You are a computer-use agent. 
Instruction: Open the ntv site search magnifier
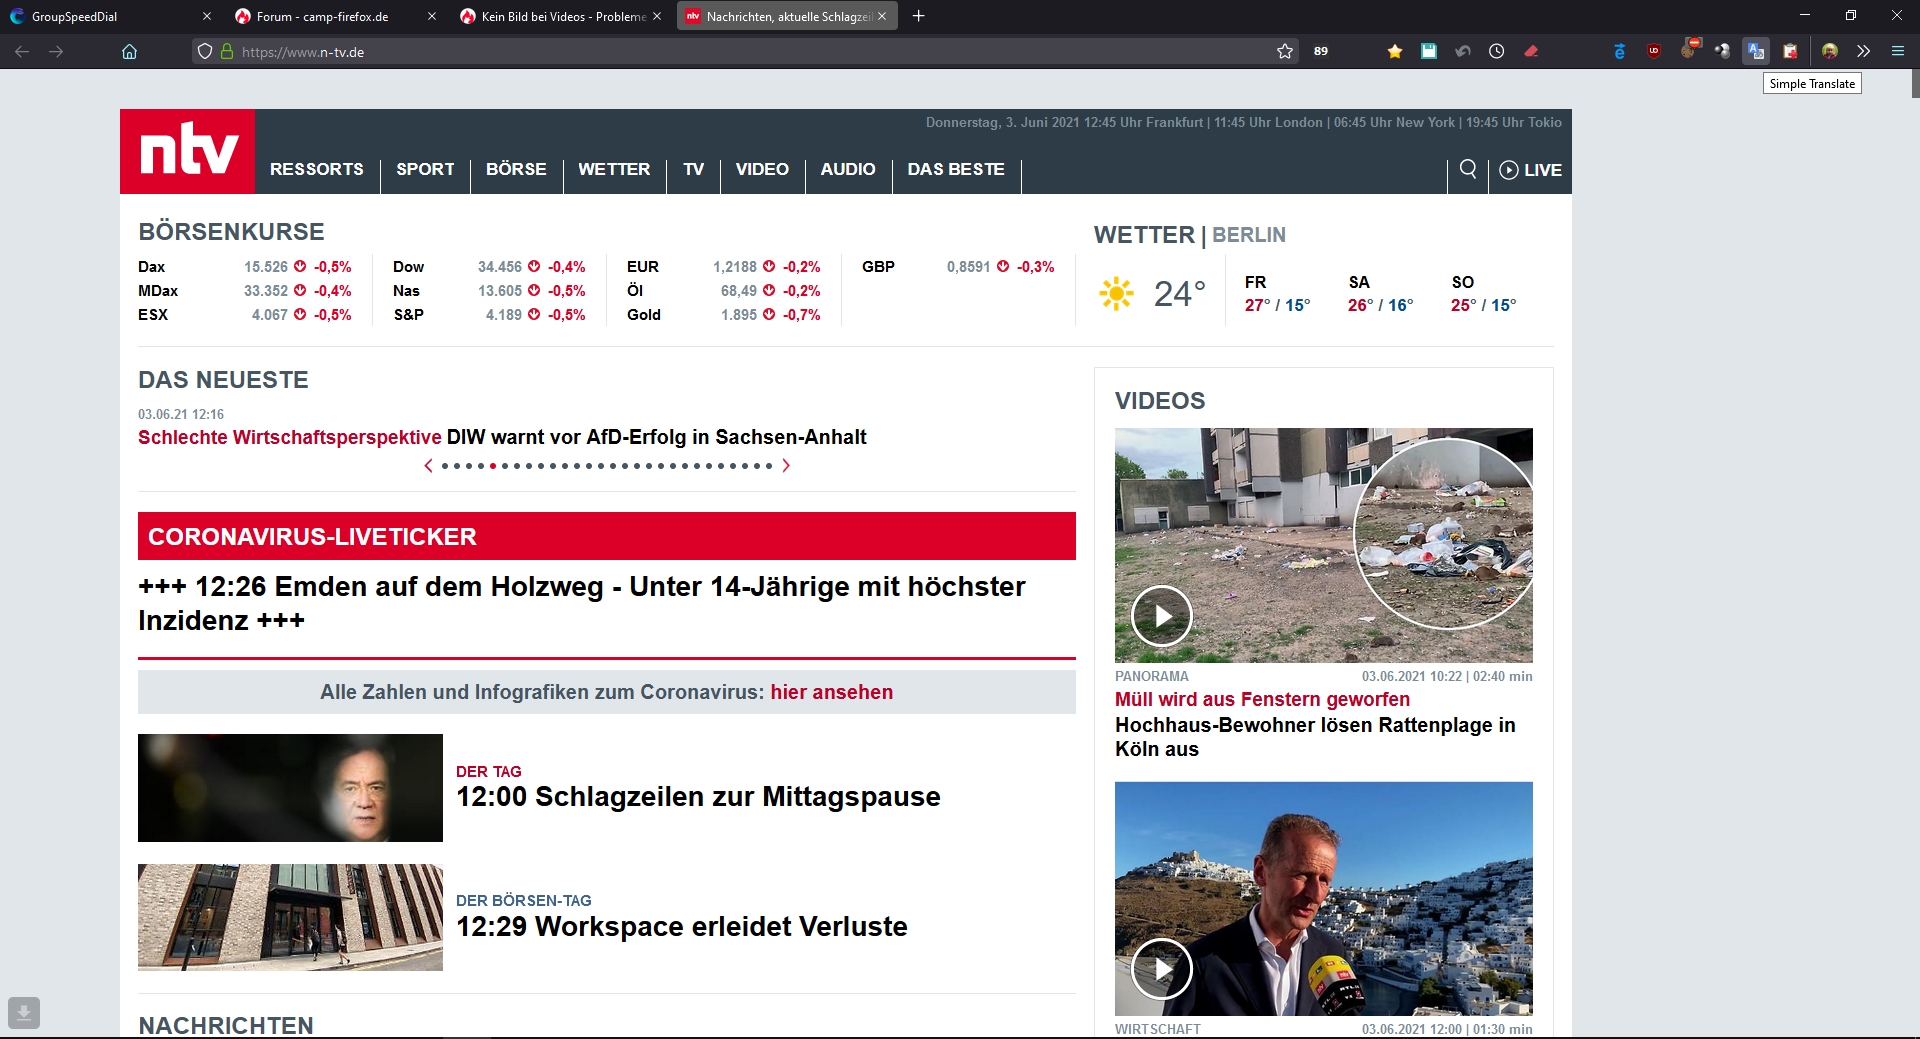1468,169
